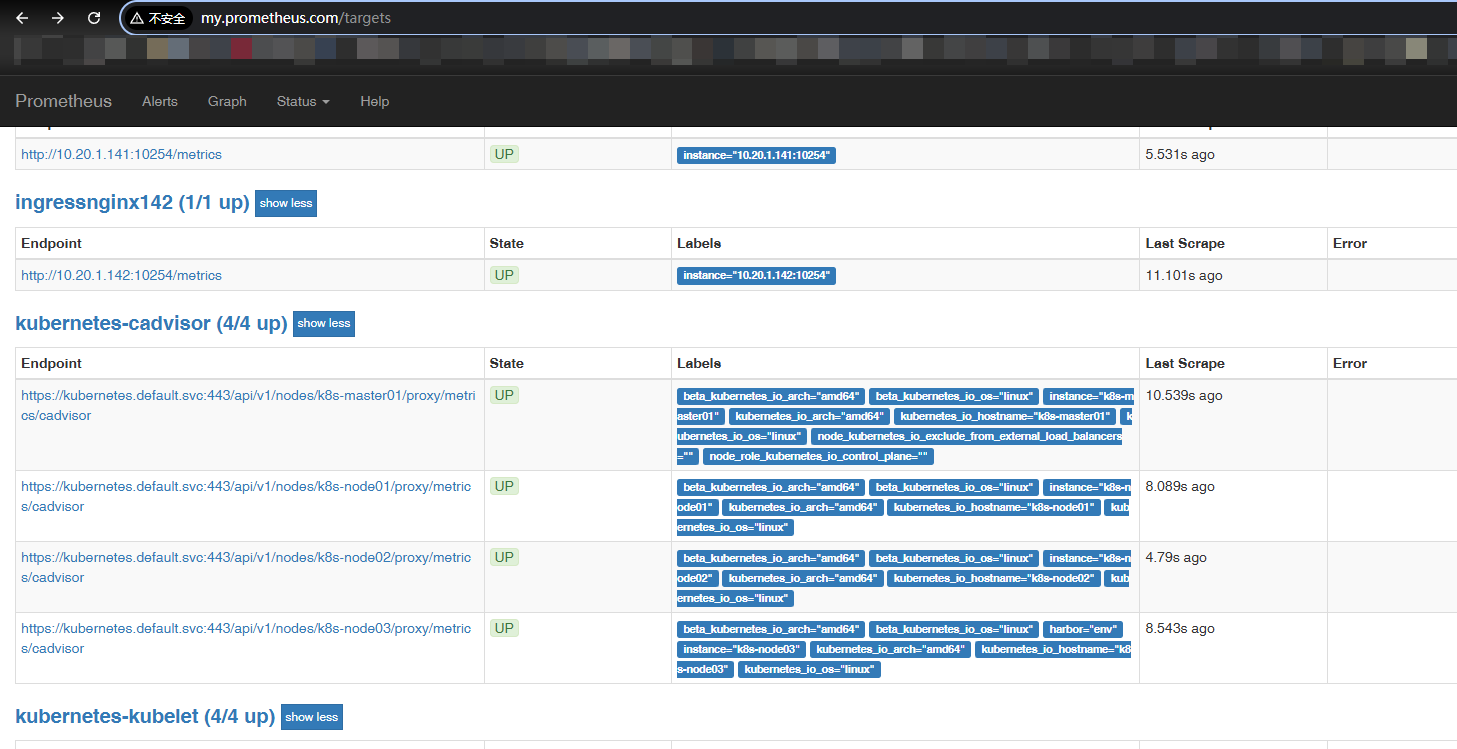Go to the Graph page
The image size is (1457, 749).
tap(227, 101)
